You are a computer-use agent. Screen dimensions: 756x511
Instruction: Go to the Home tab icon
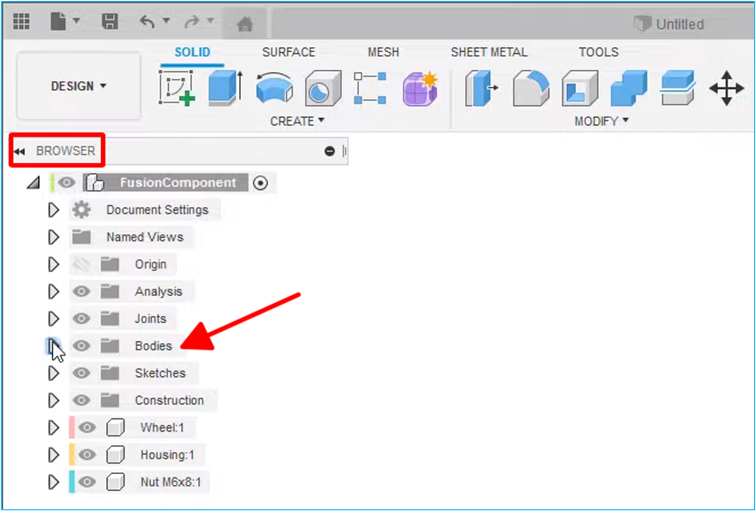coord(245,24)
